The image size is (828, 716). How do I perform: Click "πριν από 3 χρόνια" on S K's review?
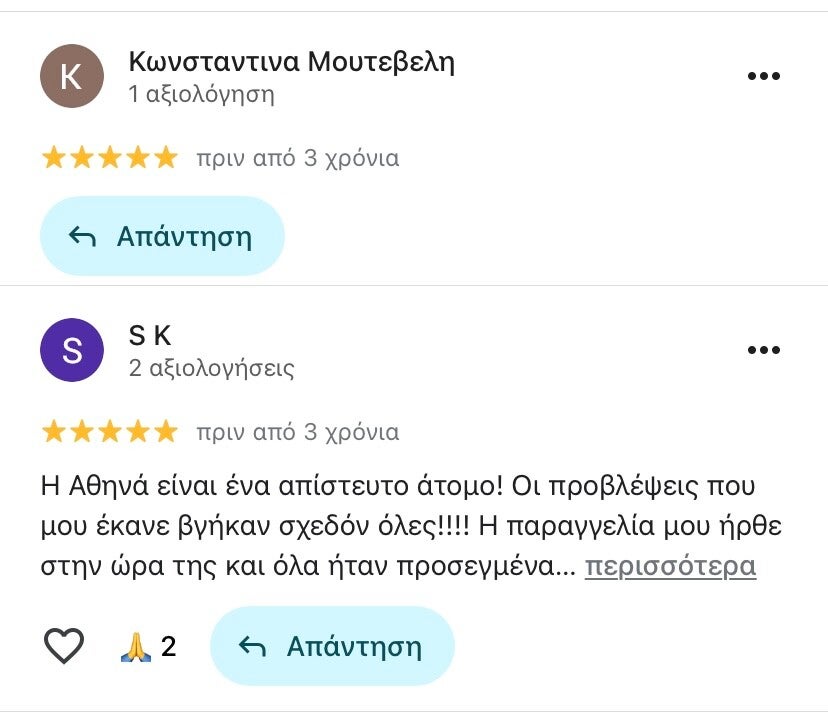click(x=297, y=432)
